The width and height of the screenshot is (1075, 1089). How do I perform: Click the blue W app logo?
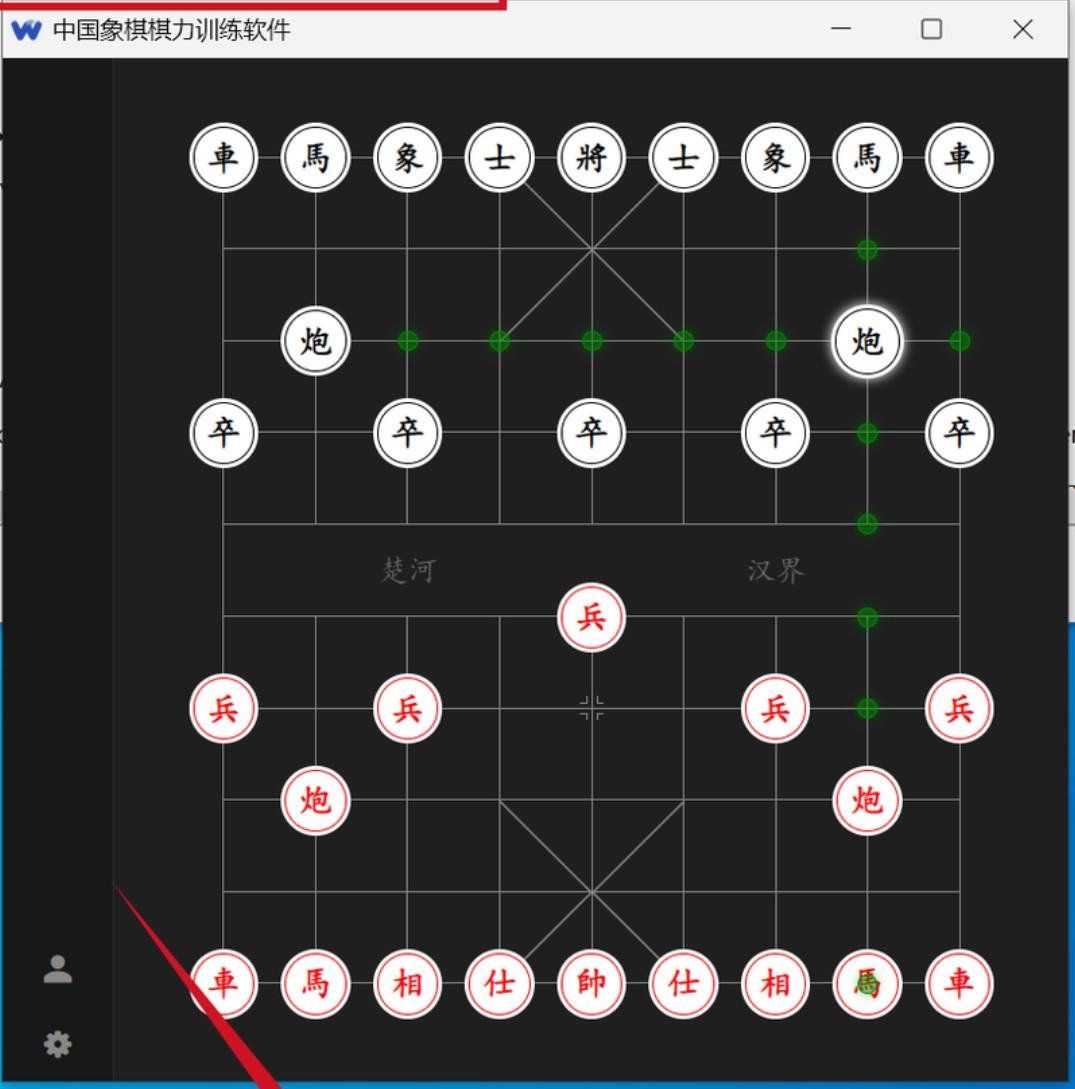point(26,30)
